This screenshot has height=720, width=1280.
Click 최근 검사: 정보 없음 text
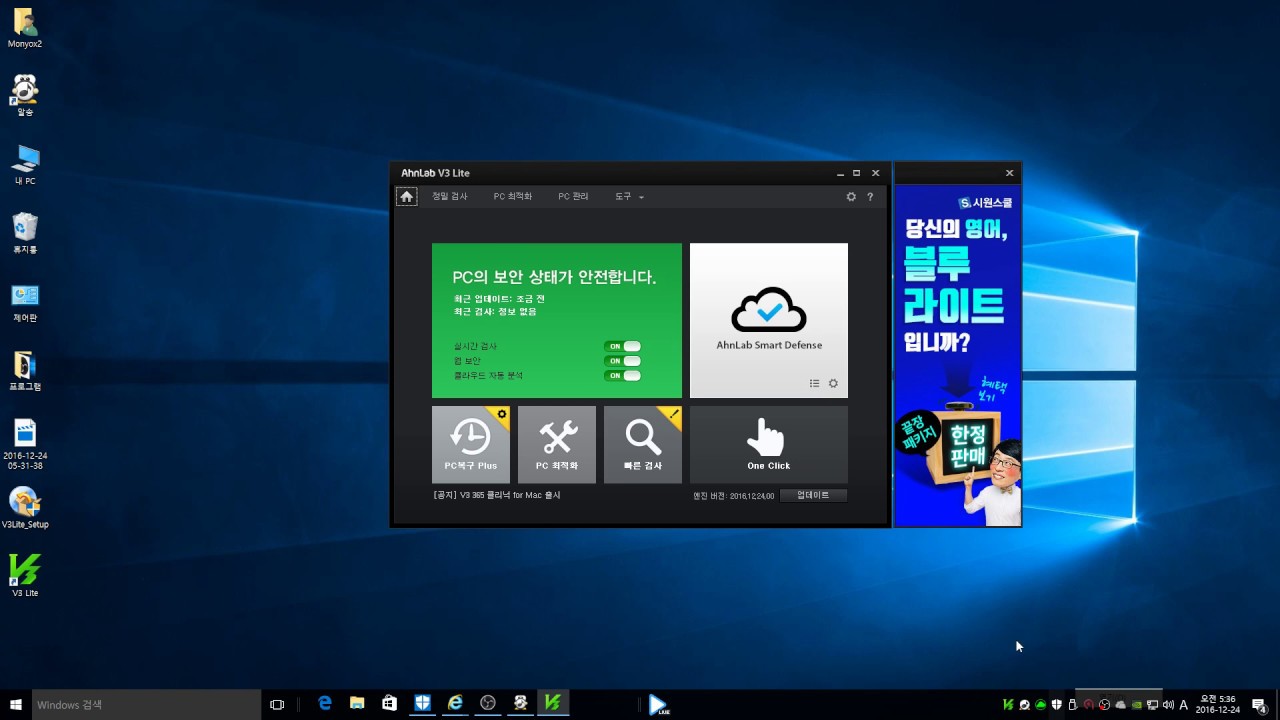point(494,312)
